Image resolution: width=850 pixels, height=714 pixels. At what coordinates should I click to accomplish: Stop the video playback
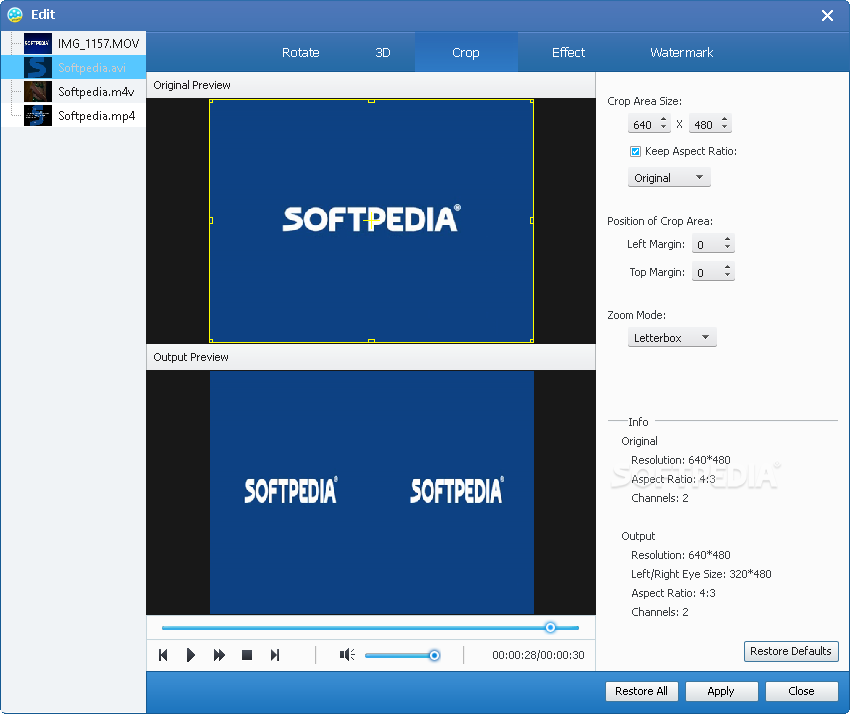tap(247, 655)
